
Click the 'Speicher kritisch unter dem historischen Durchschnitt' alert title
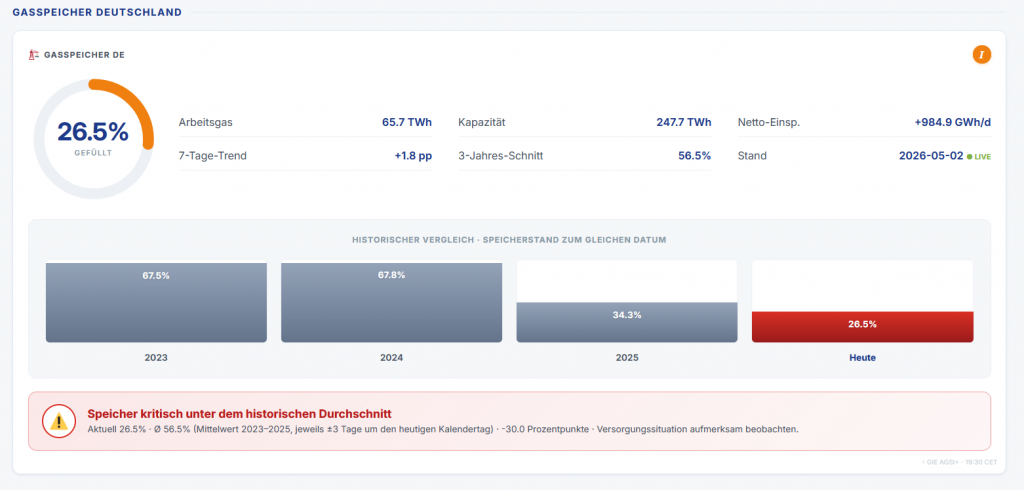[x=239, y=414]
